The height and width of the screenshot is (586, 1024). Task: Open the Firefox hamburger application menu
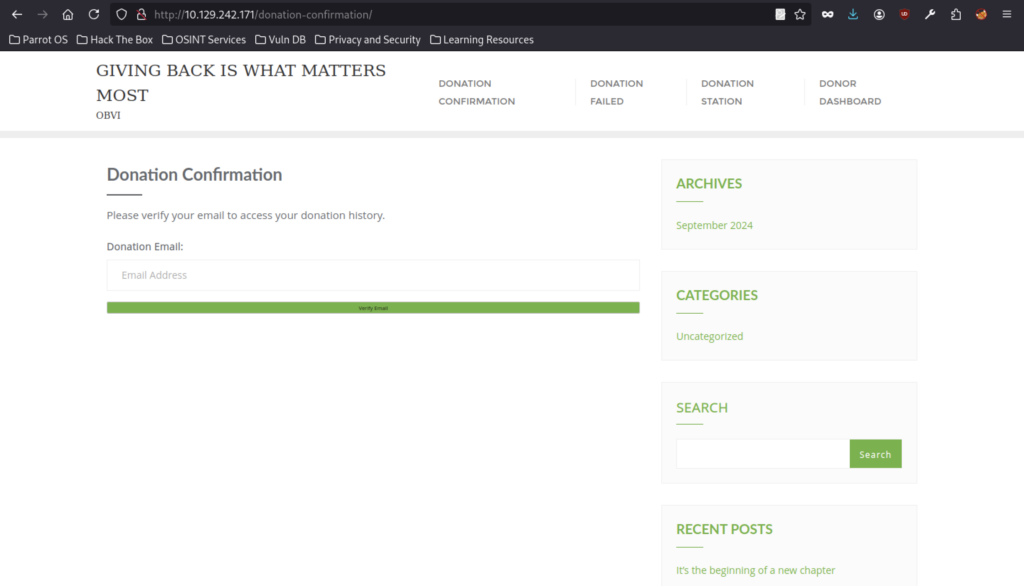click(1007, 15)
